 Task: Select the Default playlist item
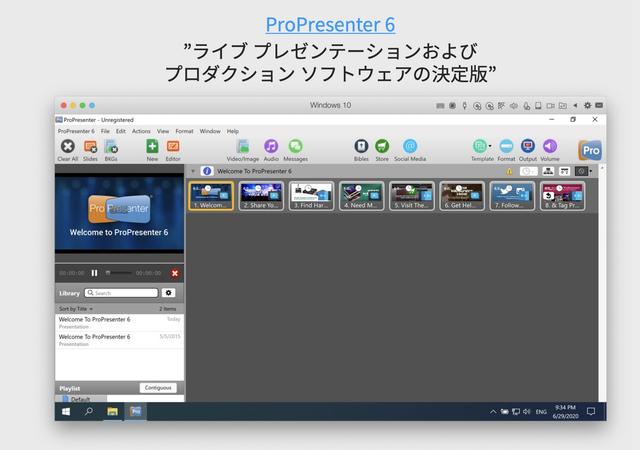pyautogui.click(x=81, y=399)
